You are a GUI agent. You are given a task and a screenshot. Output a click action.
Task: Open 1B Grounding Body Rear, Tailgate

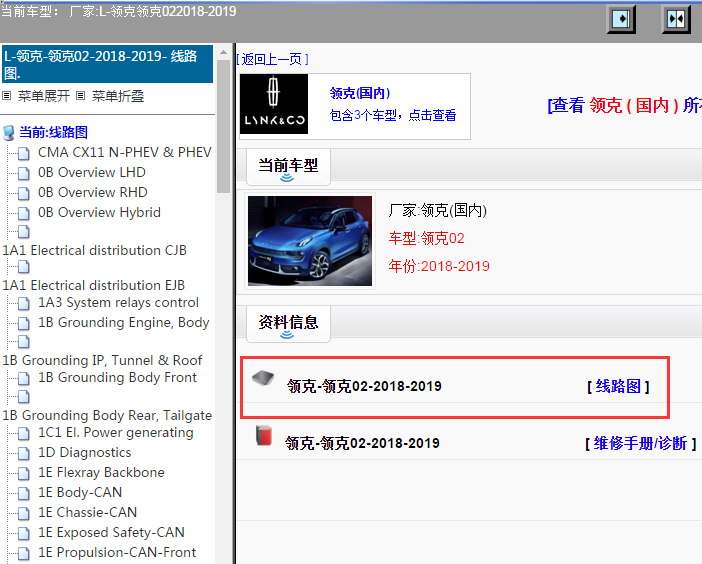[107, 415]
